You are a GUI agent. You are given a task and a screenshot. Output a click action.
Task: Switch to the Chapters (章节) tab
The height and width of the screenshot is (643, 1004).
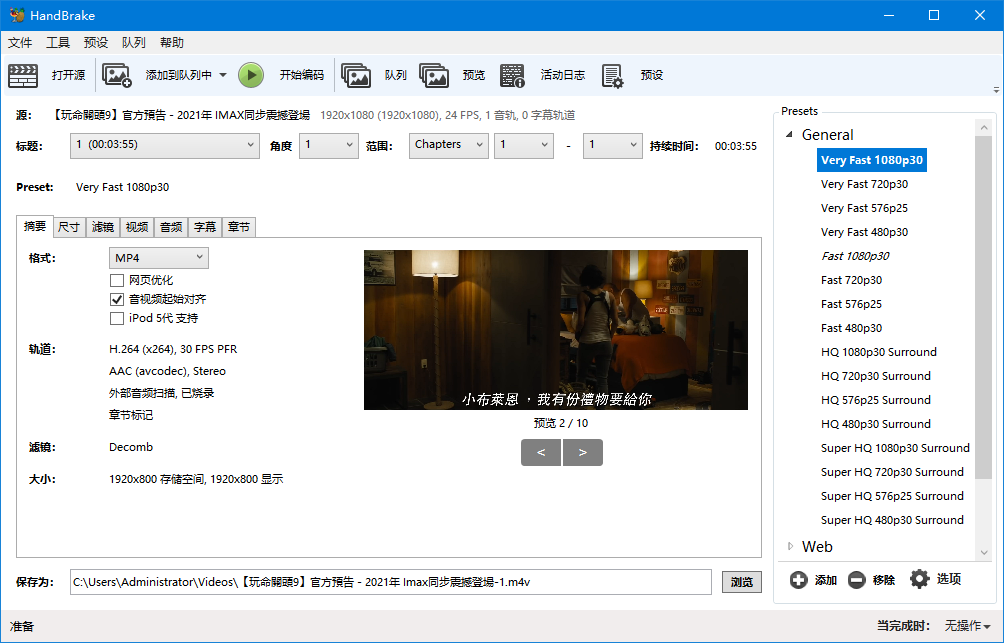pos(239,227)
